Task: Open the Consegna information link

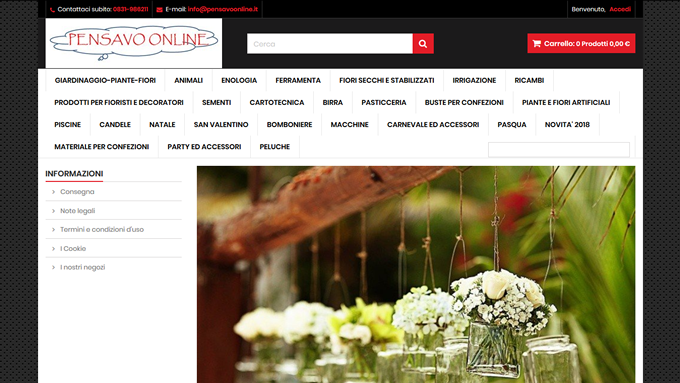Action: (77, 192)
